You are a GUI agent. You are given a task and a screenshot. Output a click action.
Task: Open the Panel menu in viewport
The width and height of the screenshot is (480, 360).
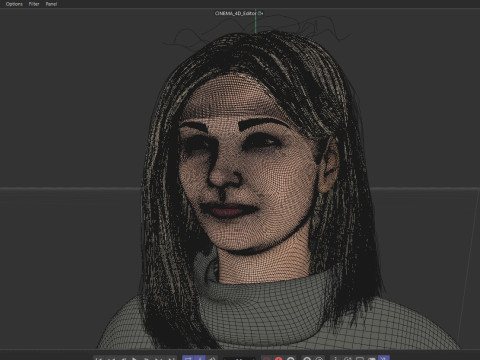pyautogui.click(x=51, y=4)
